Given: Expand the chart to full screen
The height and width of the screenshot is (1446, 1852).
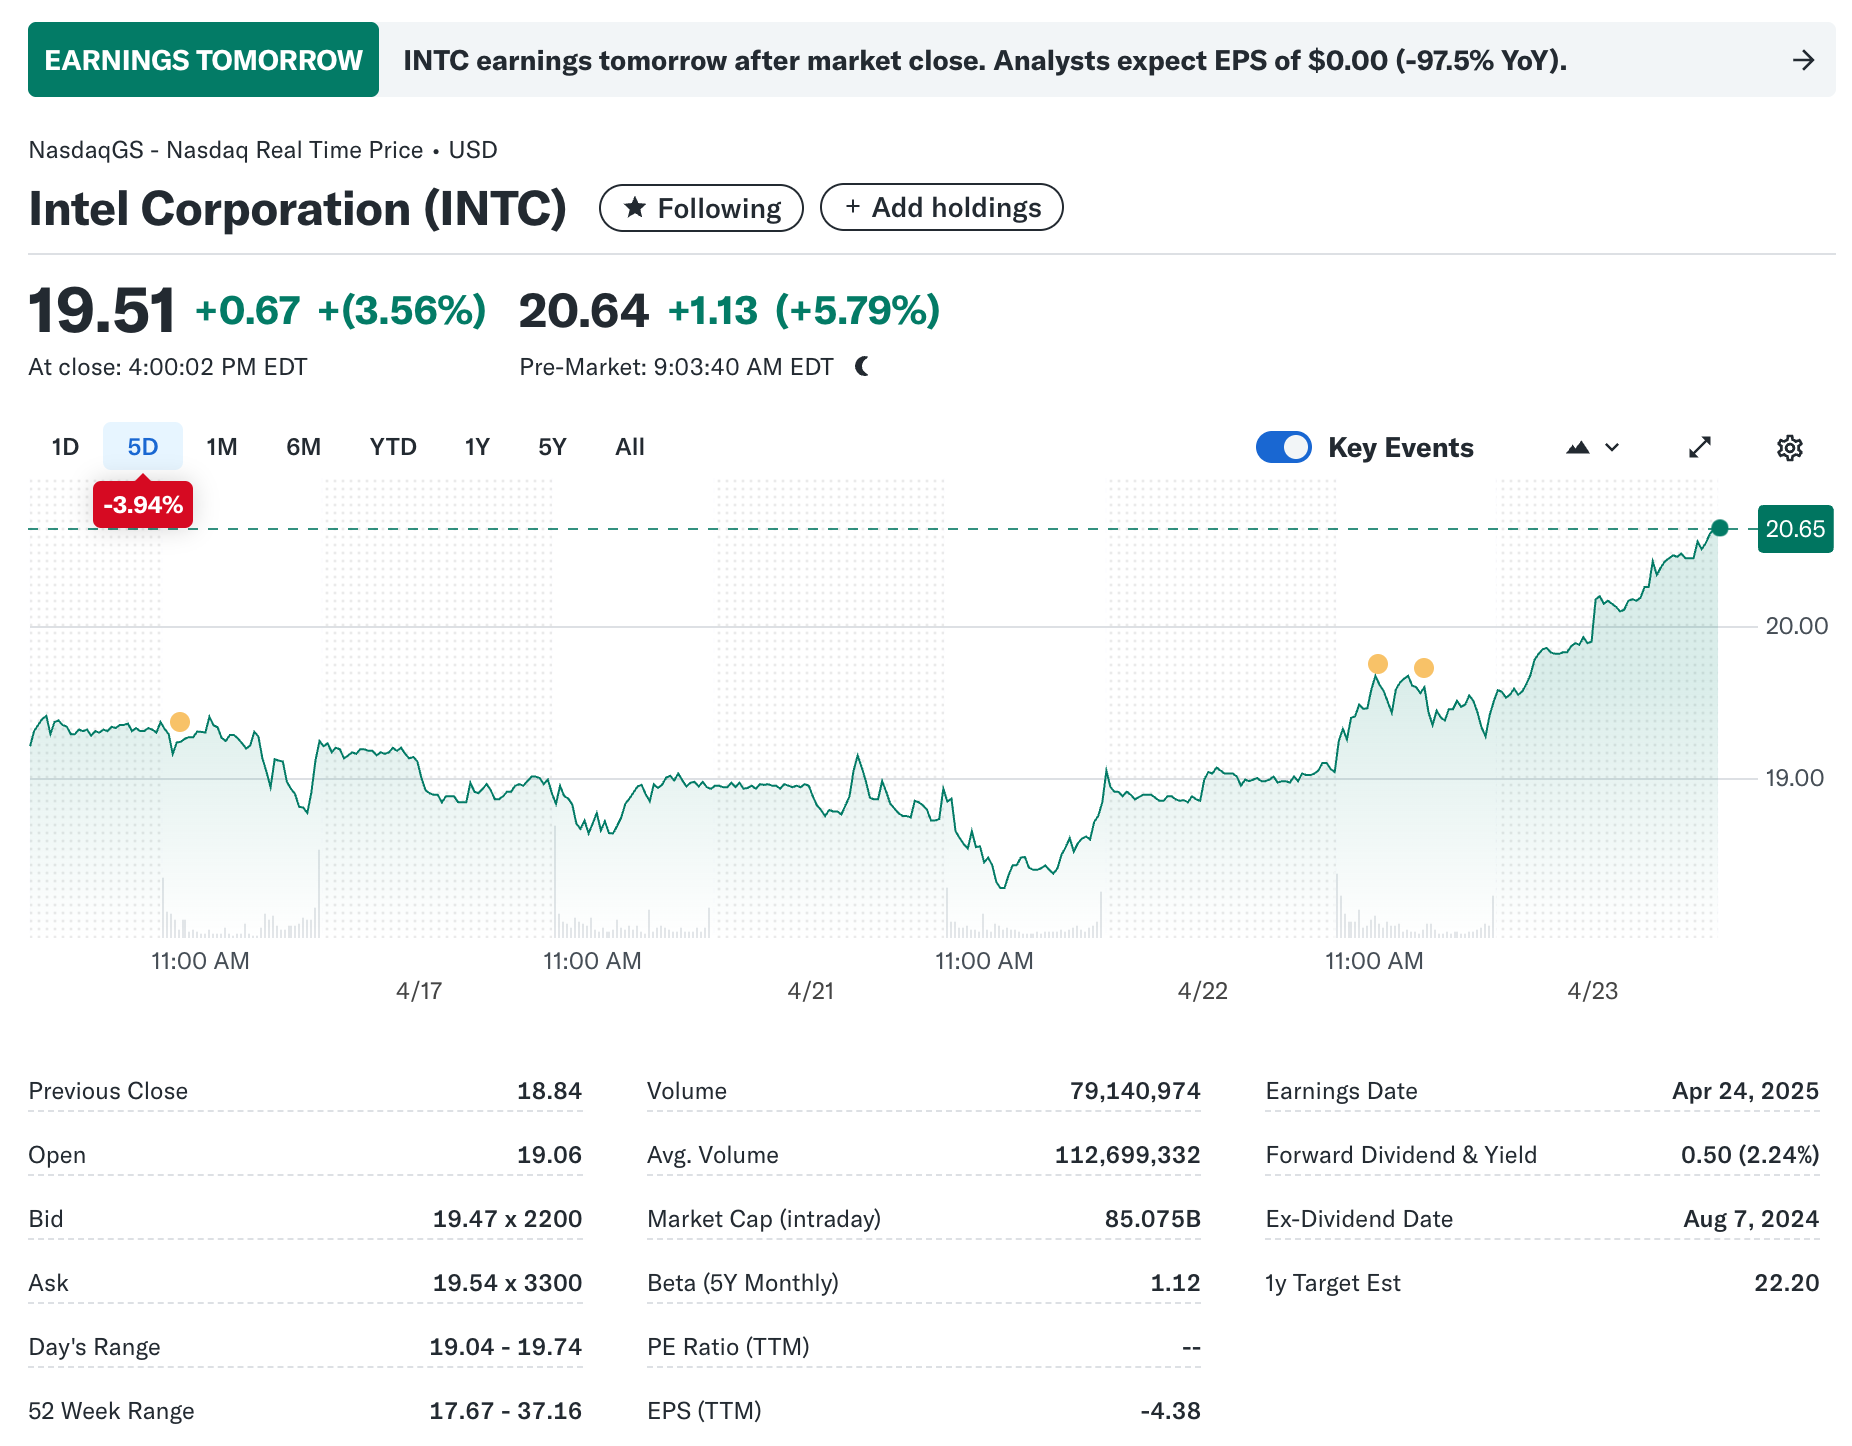Looking at the screenshot, I should (1699, 447).
